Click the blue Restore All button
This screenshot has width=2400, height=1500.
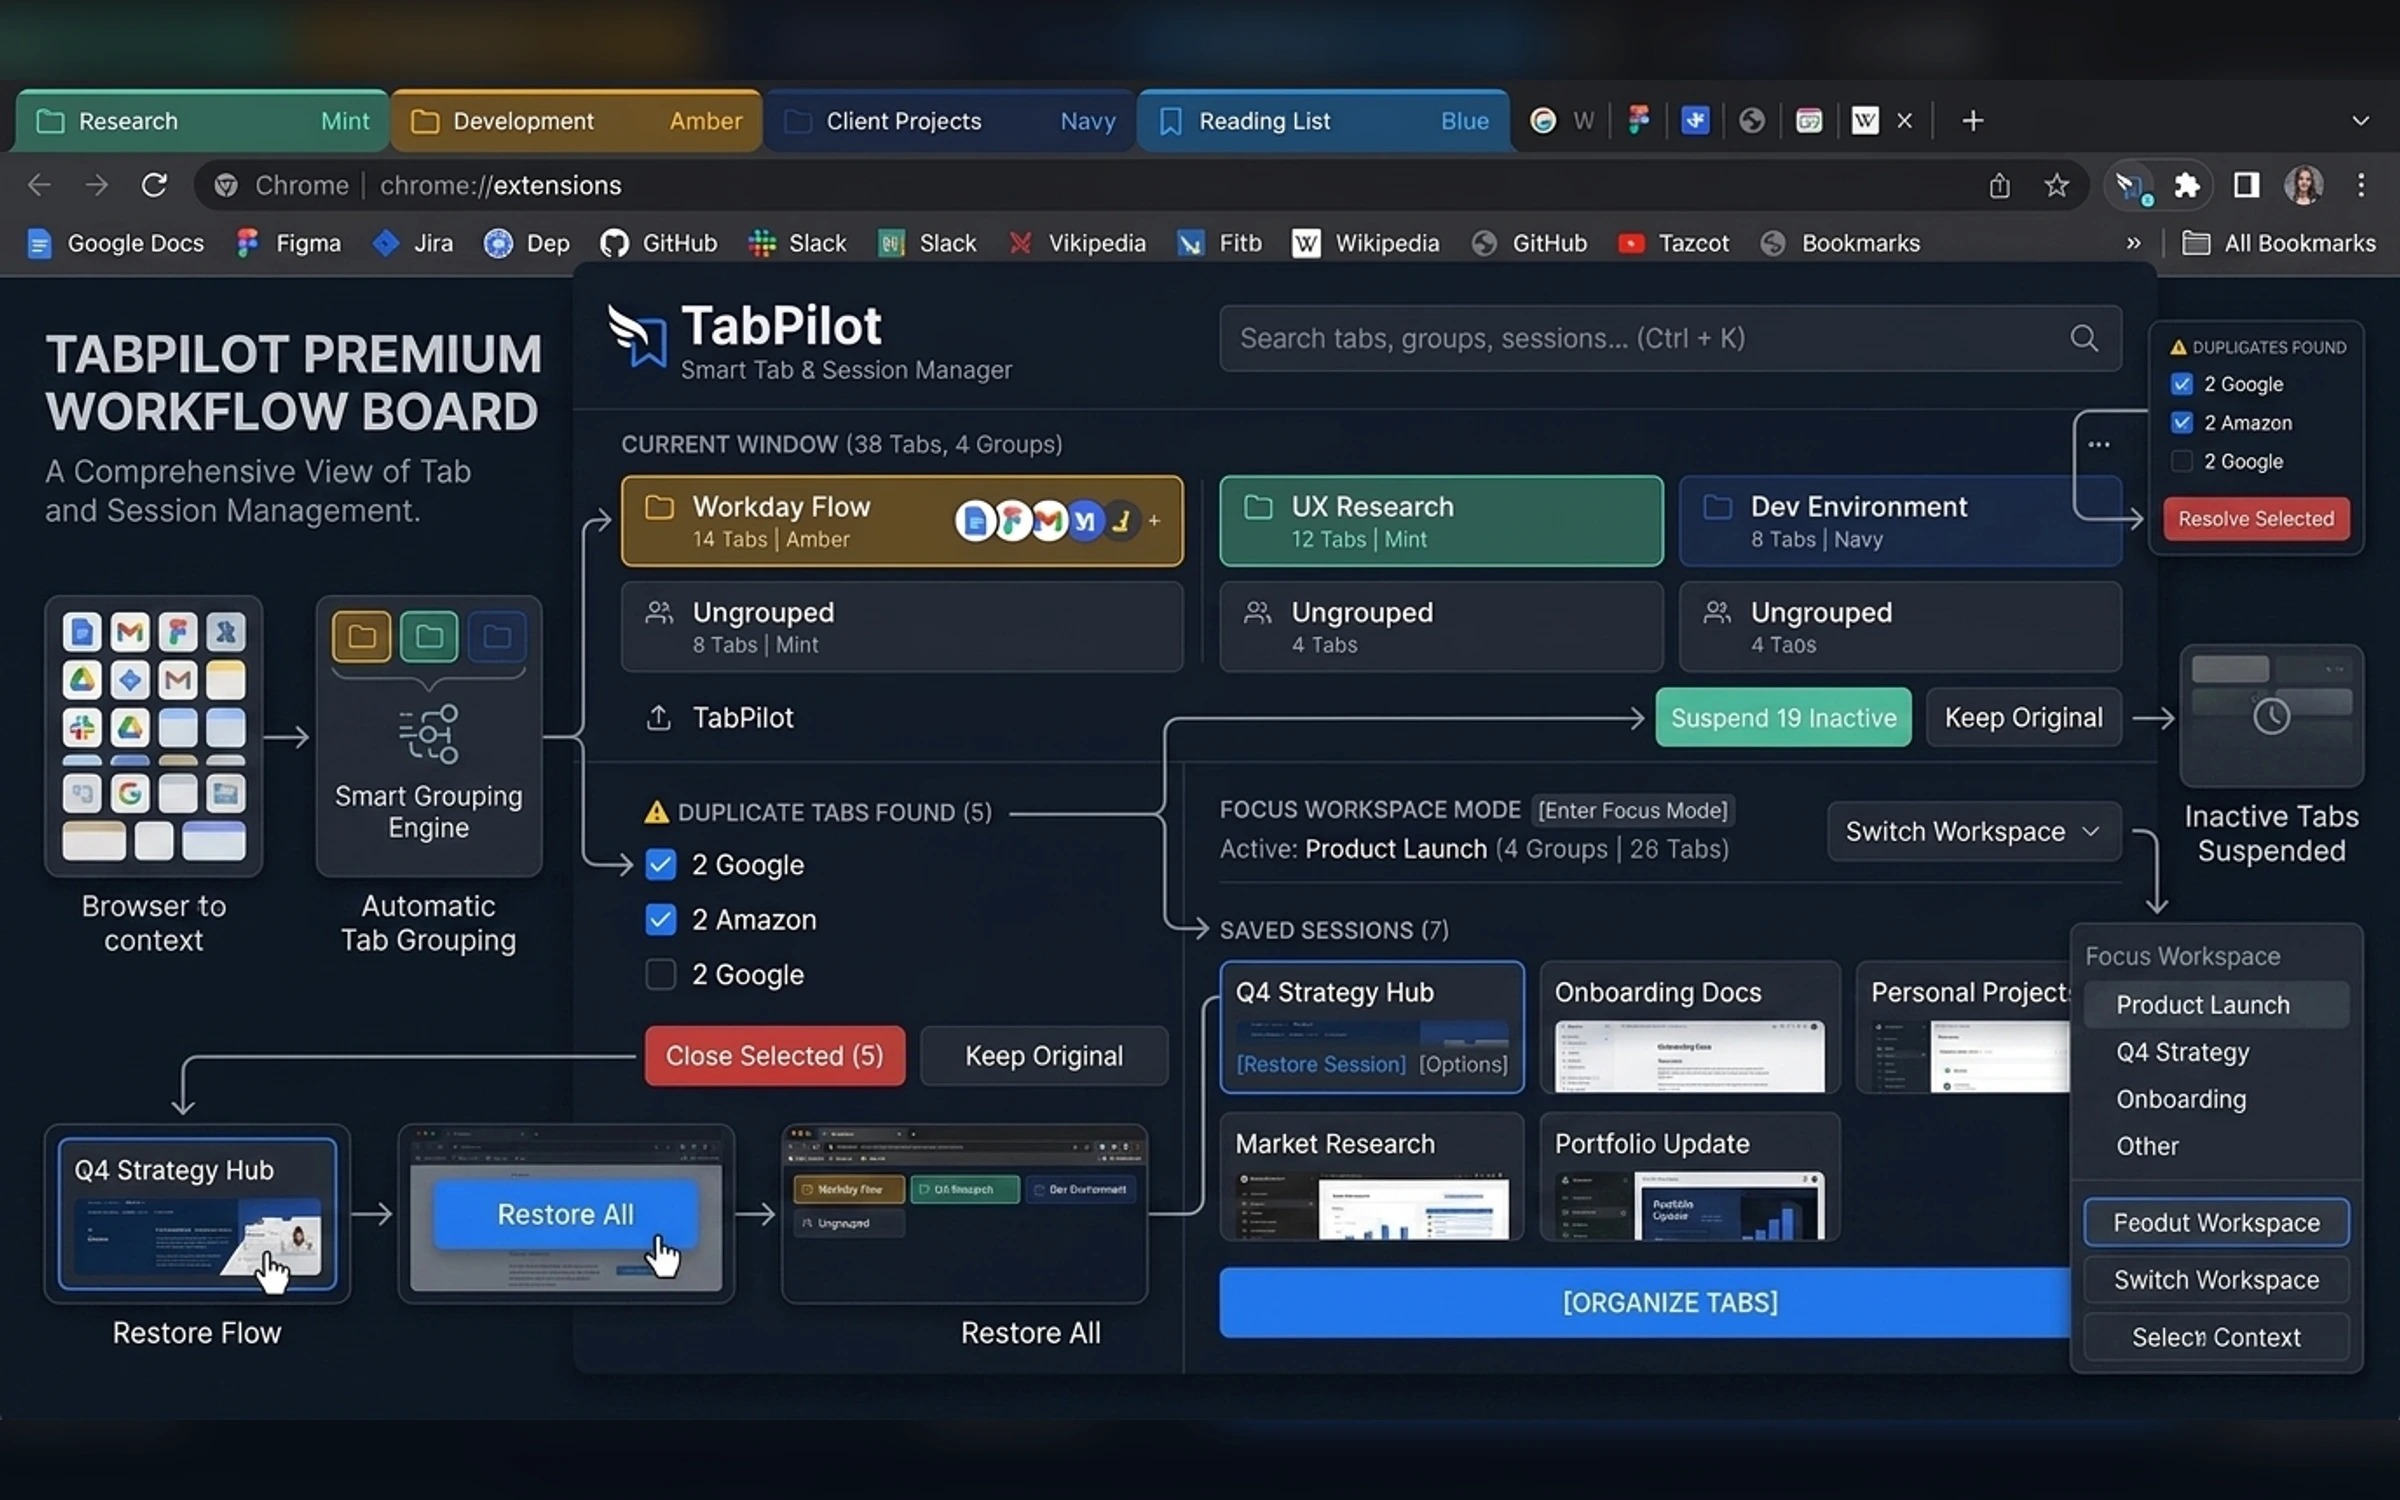565,1214
